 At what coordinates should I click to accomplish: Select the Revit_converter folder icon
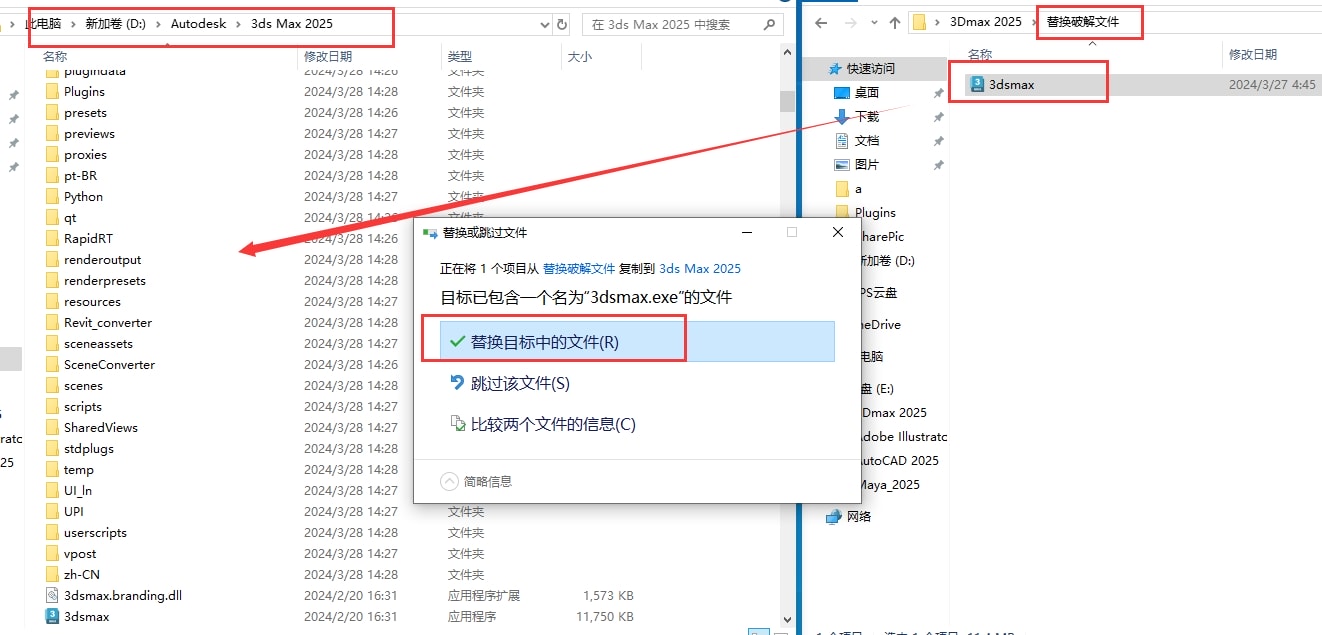pos(53,322)
